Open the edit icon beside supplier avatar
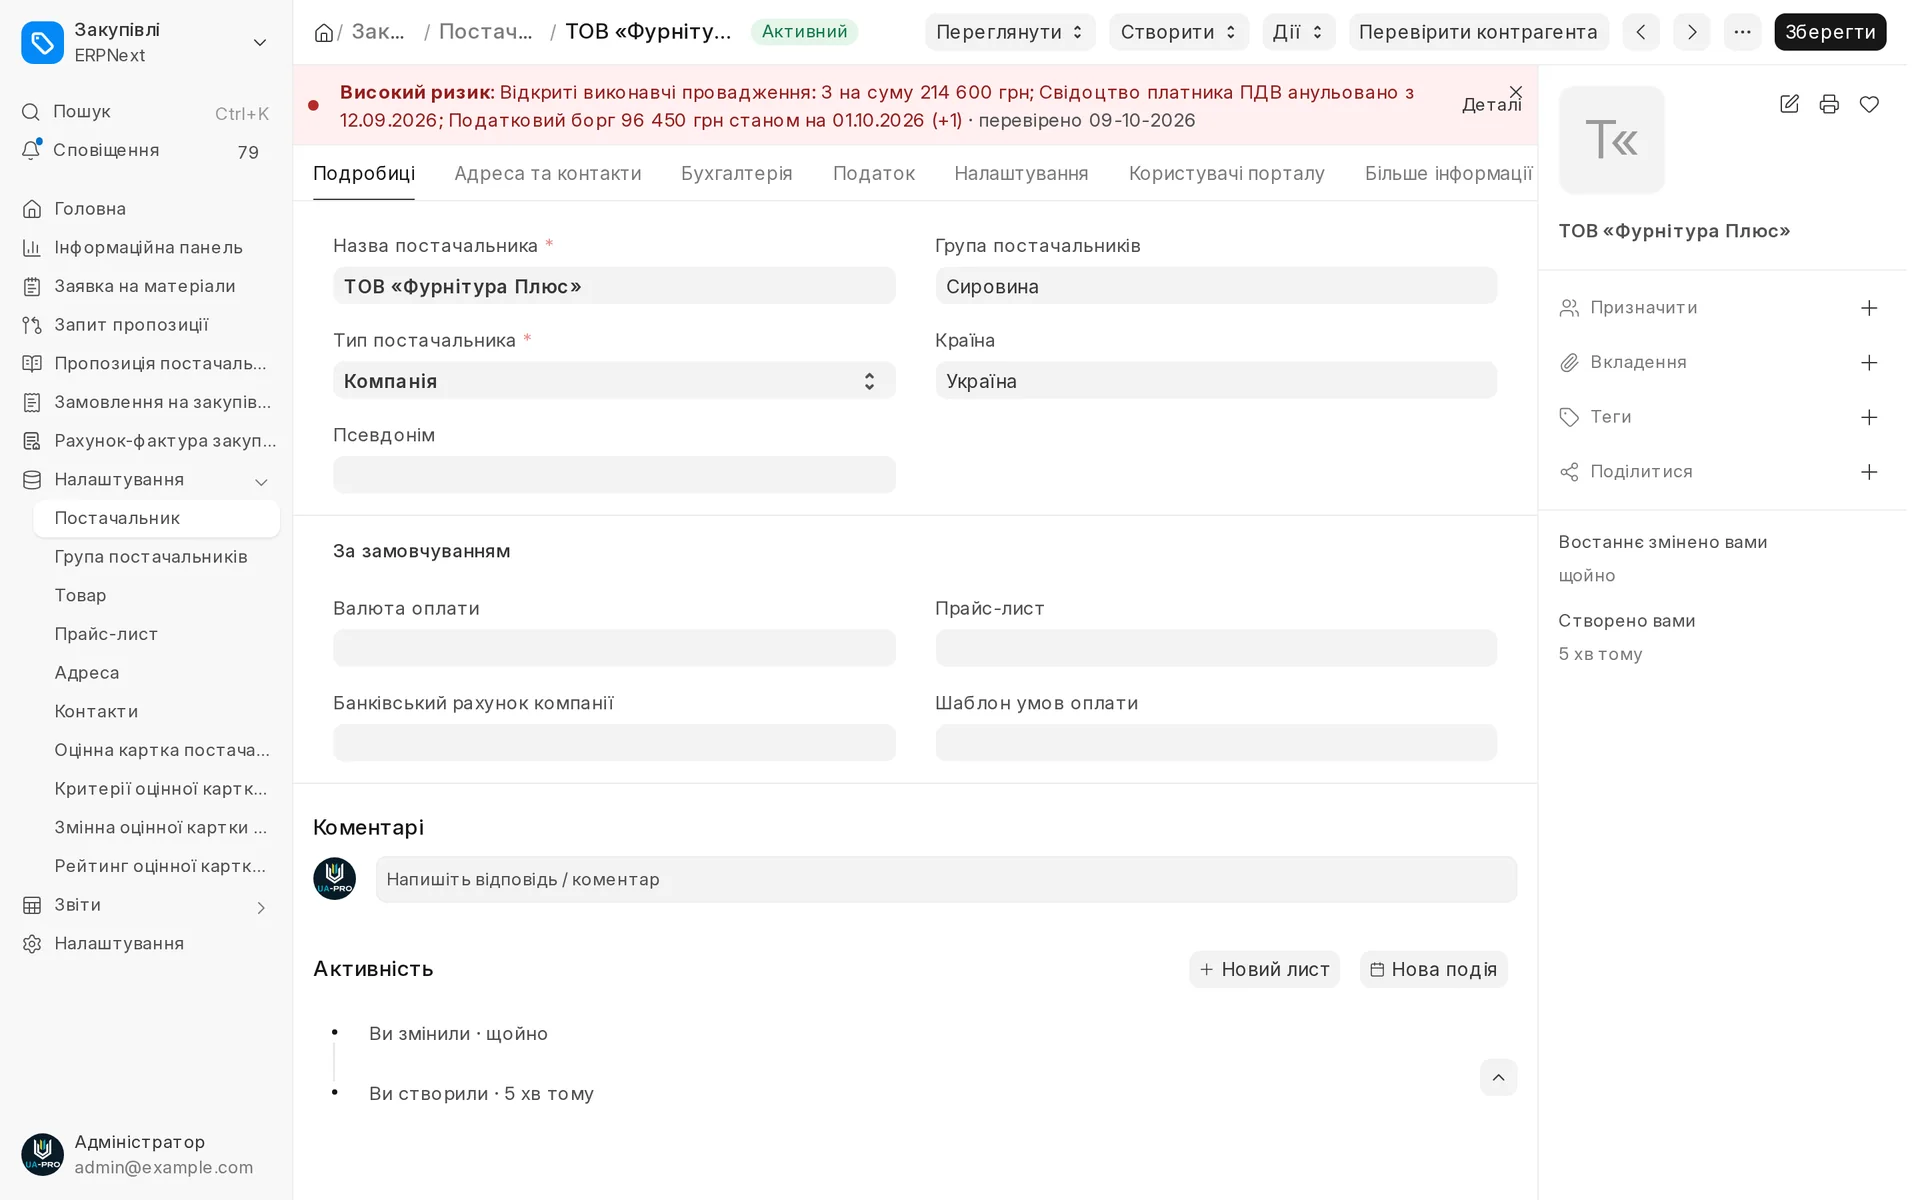Screen dimensions: 1920x1200 coord(1789,104)
